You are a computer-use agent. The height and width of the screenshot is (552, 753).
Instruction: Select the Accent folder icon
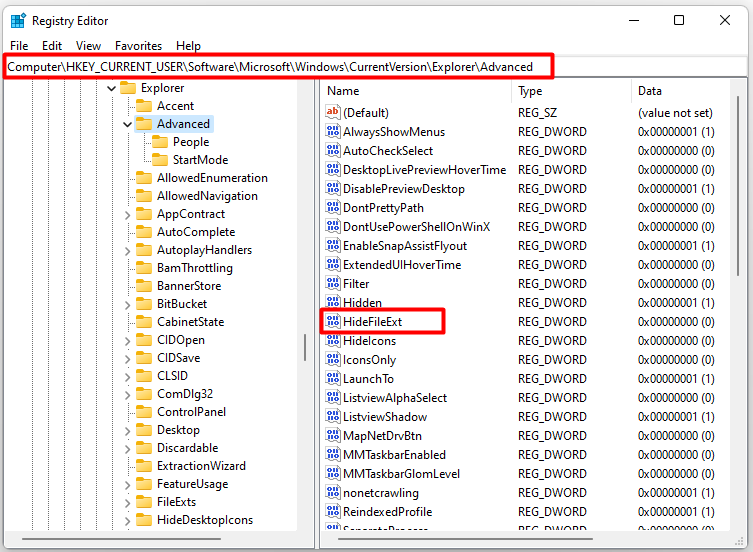pyautogui.click(x=144, y=106)
